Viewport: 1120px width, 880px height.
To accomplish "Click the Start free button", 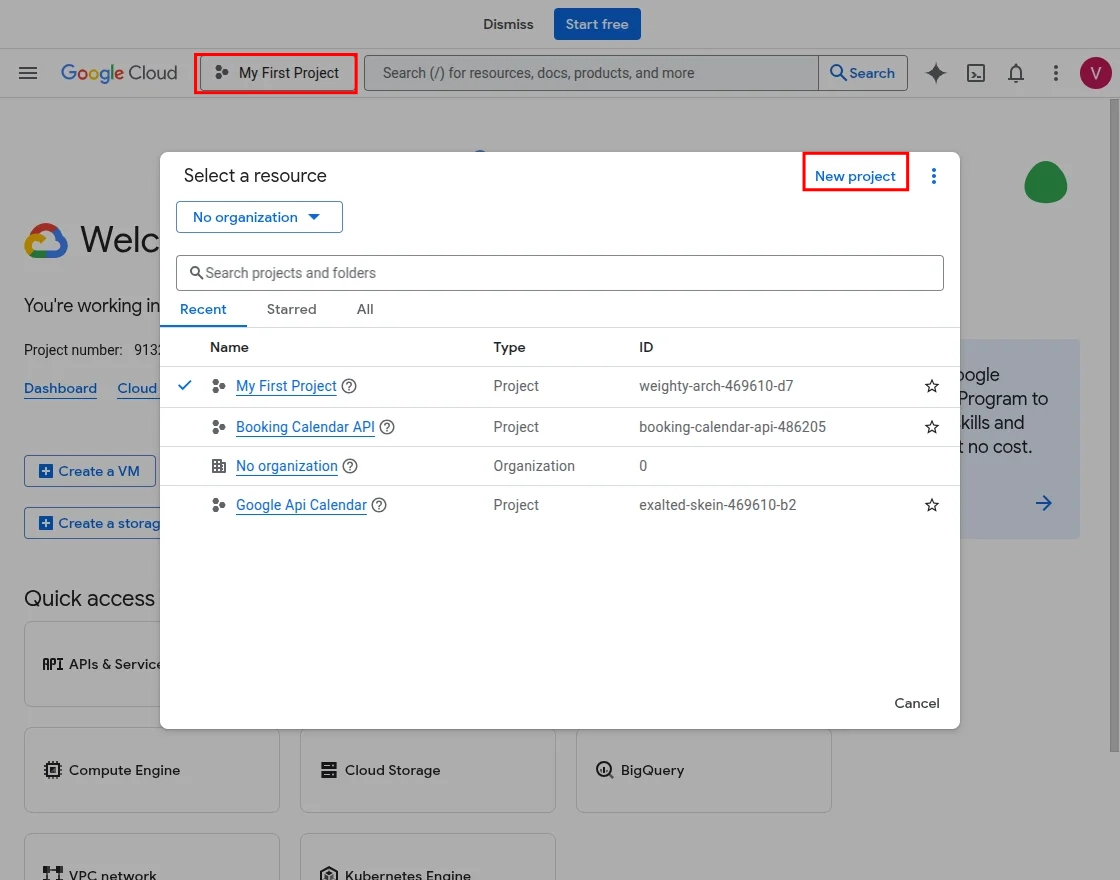I will (597, 24).
